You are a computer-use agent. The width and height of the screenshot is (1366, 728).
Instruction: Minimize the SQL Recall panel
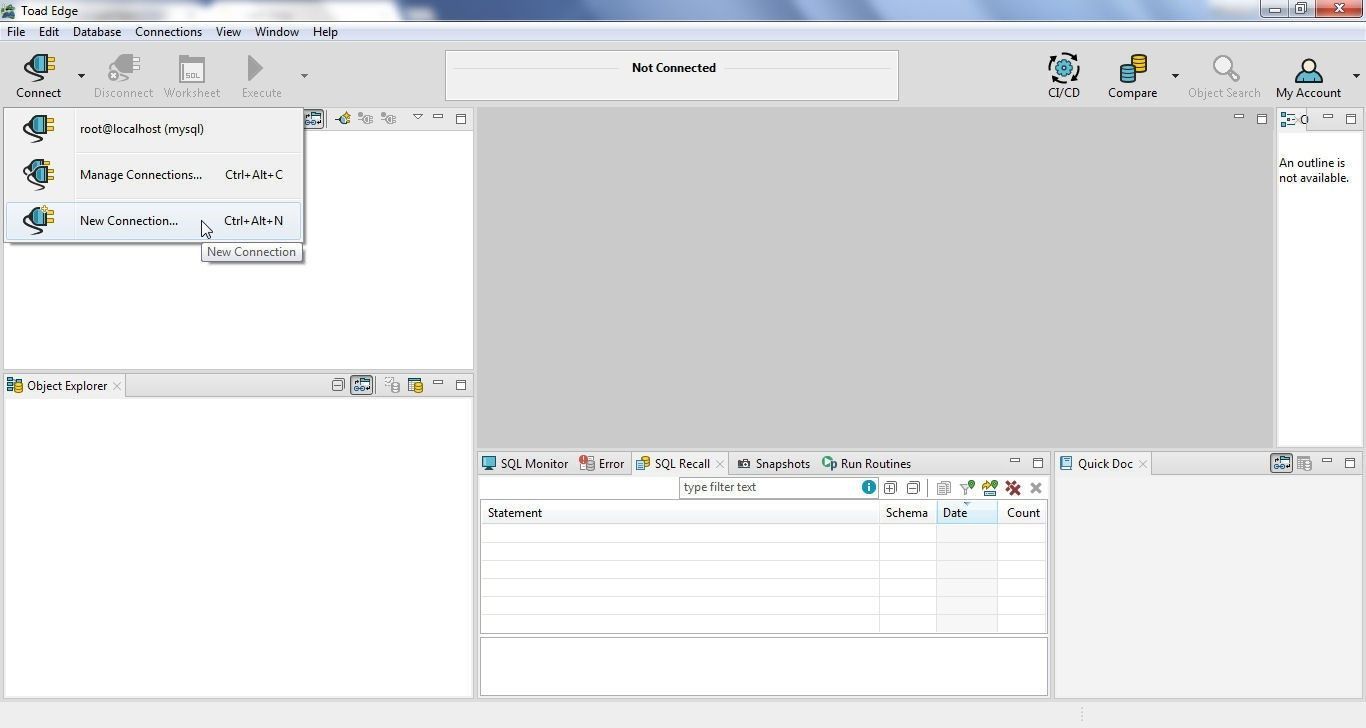[x=1015, y=462]
